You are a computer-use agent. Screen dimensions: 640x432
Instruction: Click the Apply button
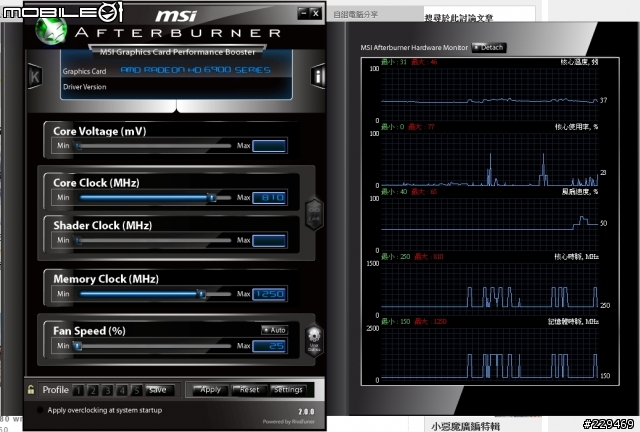coord(209,390)
